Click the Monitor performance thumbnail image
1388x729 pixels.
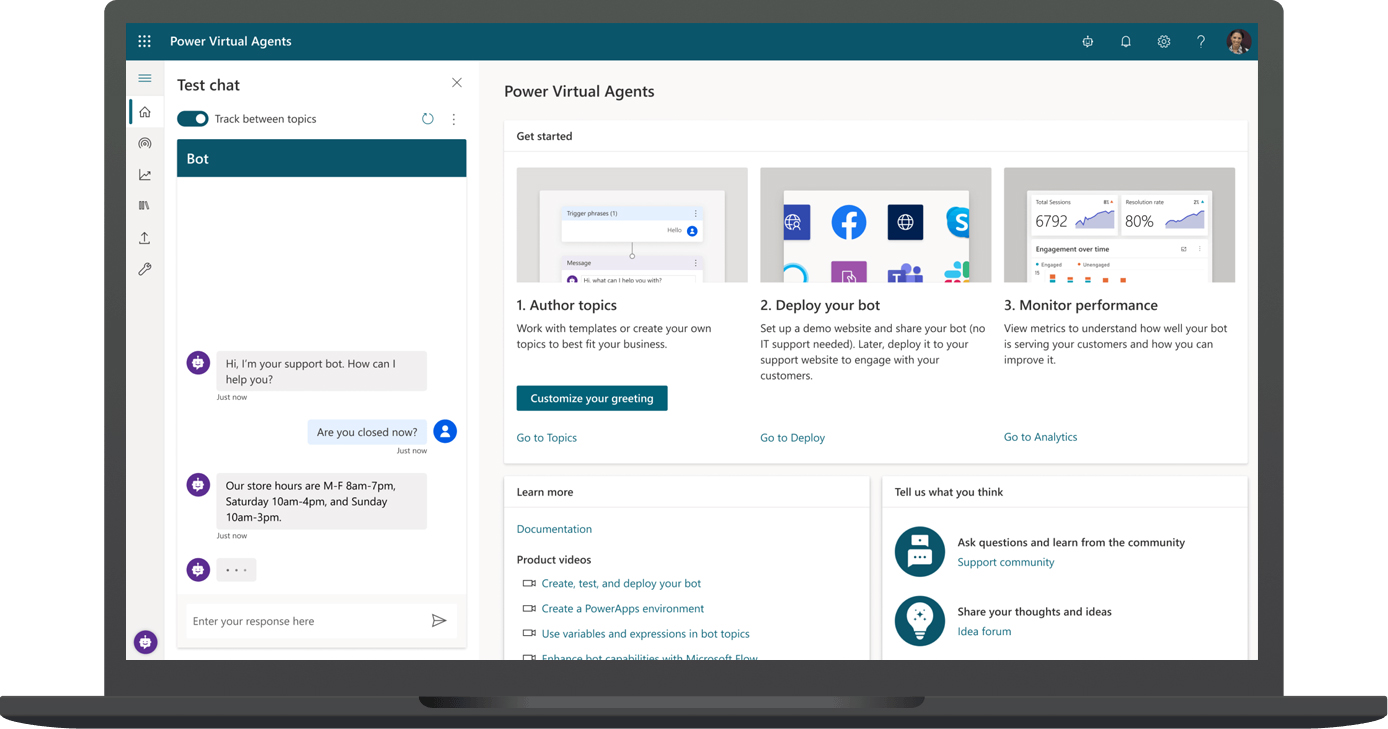coord(1119,225)
